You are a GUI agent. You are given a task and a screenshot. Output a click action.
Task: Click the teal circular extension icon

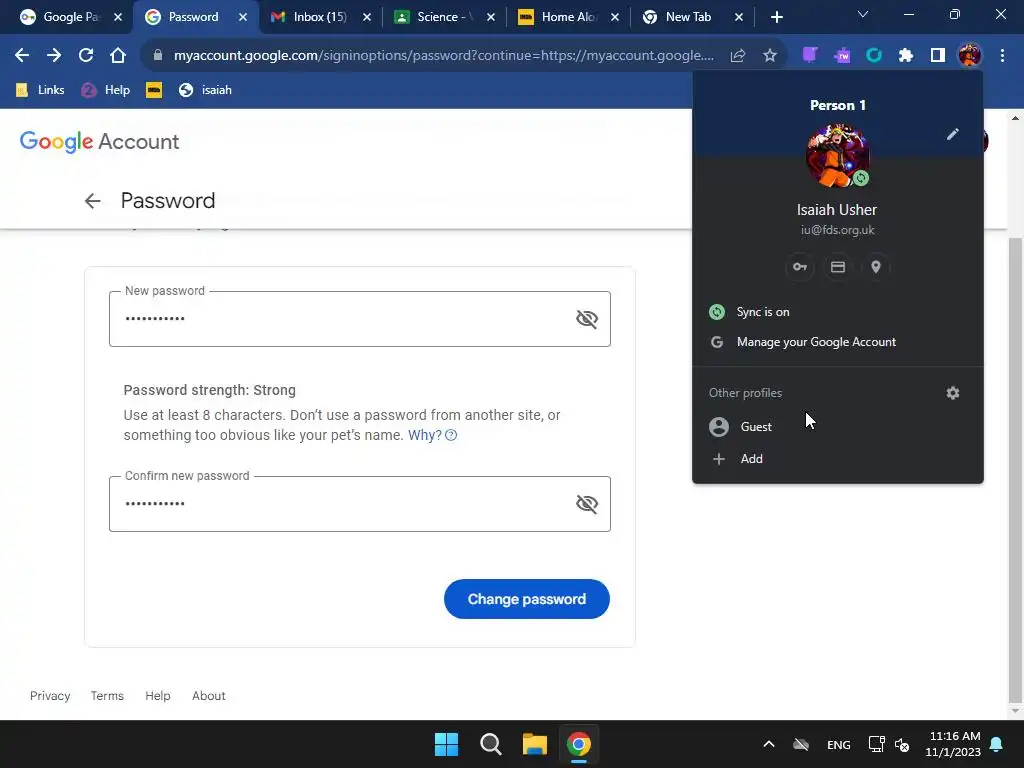click(874, 56)
